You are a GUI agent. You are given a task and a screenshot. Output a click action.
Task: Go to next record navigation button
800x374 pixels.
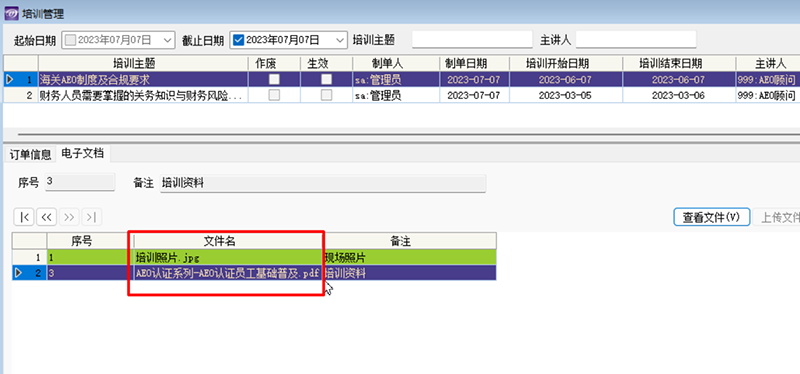[69, 217]
